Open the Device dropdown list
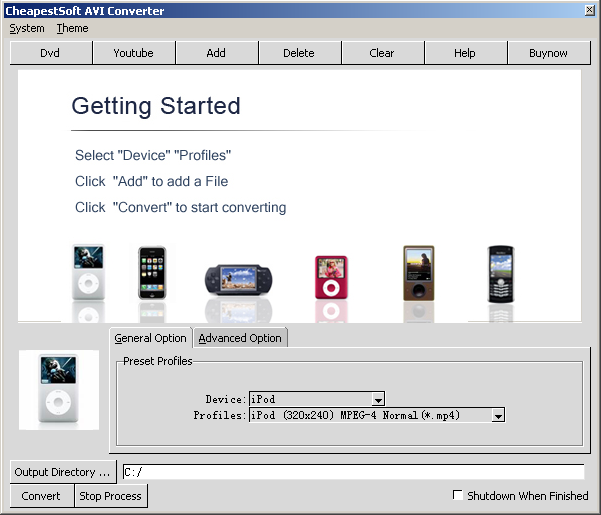Image resolution: width=601 pixels, height=515 pixels. 378,399
